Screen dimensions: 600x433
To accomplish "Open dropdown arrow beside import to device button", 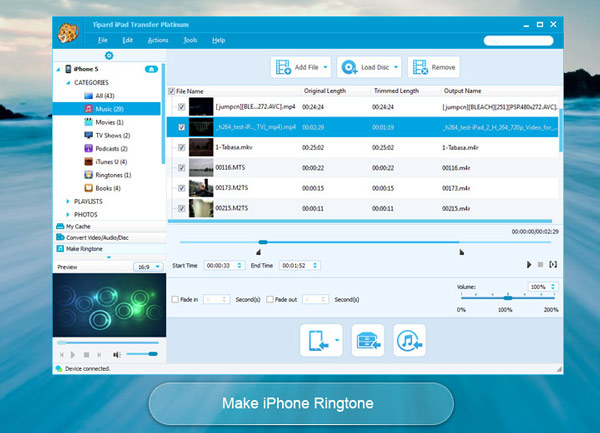I will (337, 340).
